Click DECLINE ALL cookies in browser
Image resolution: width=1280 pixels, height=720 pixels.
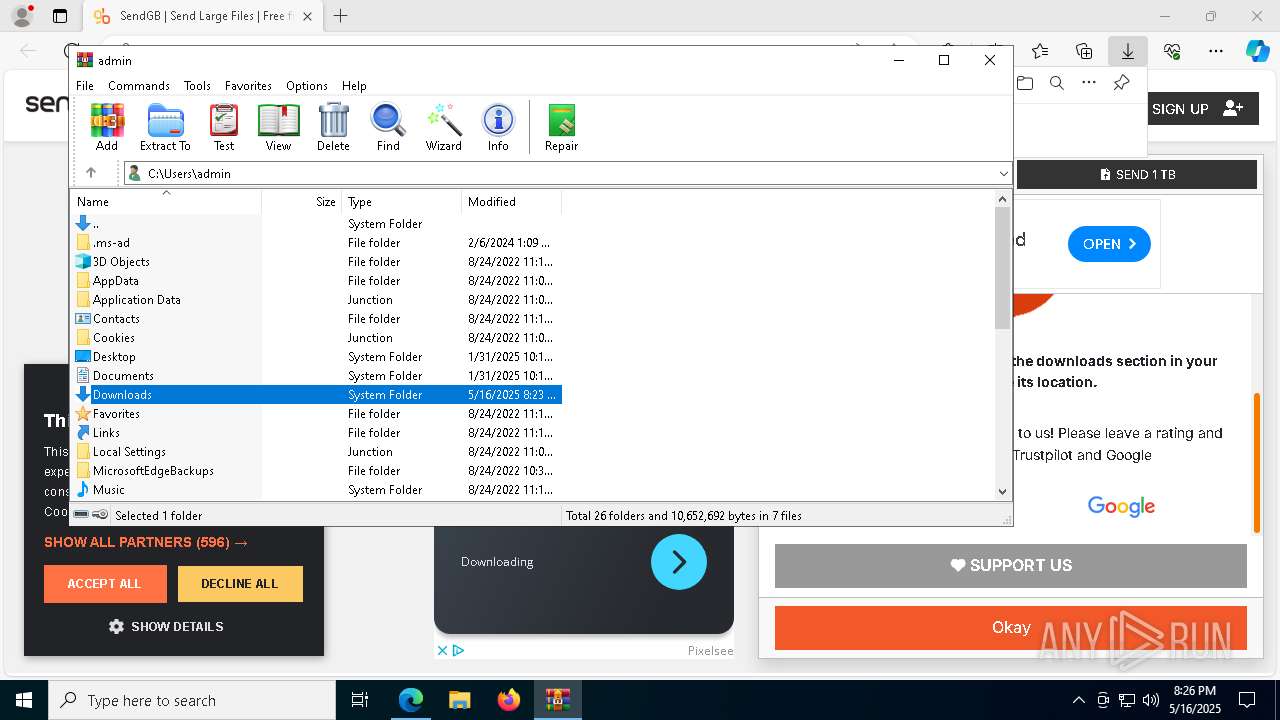pos(240,584)
